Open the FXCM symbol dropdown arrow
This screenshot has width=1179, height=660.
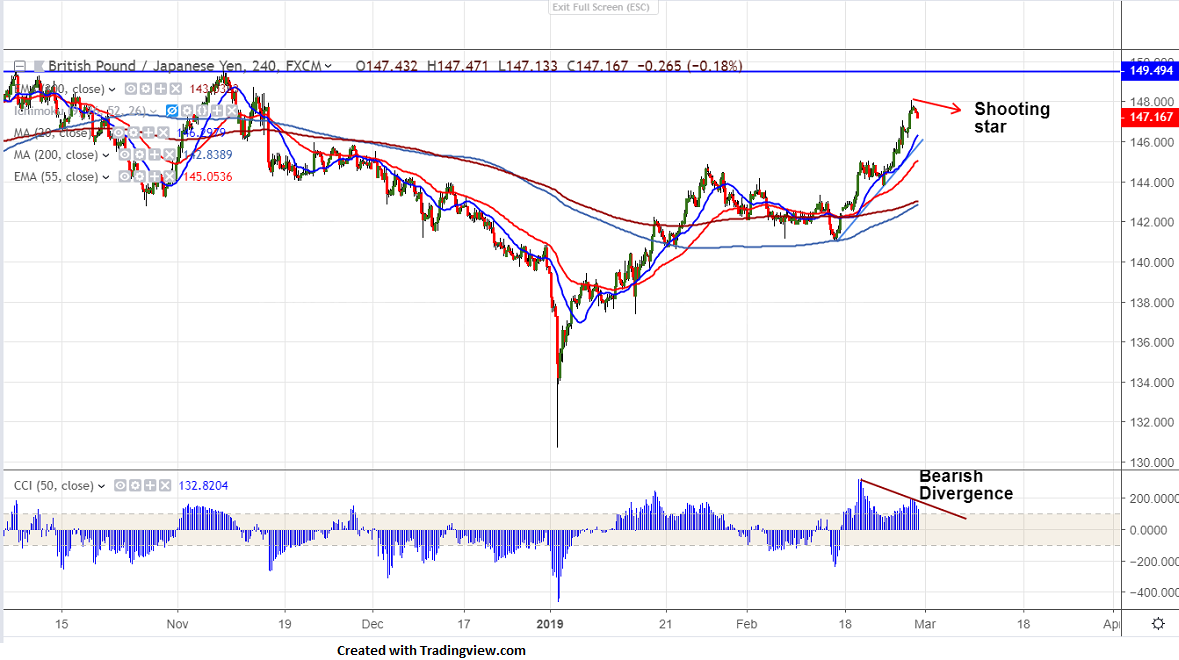tap(328, 66)
